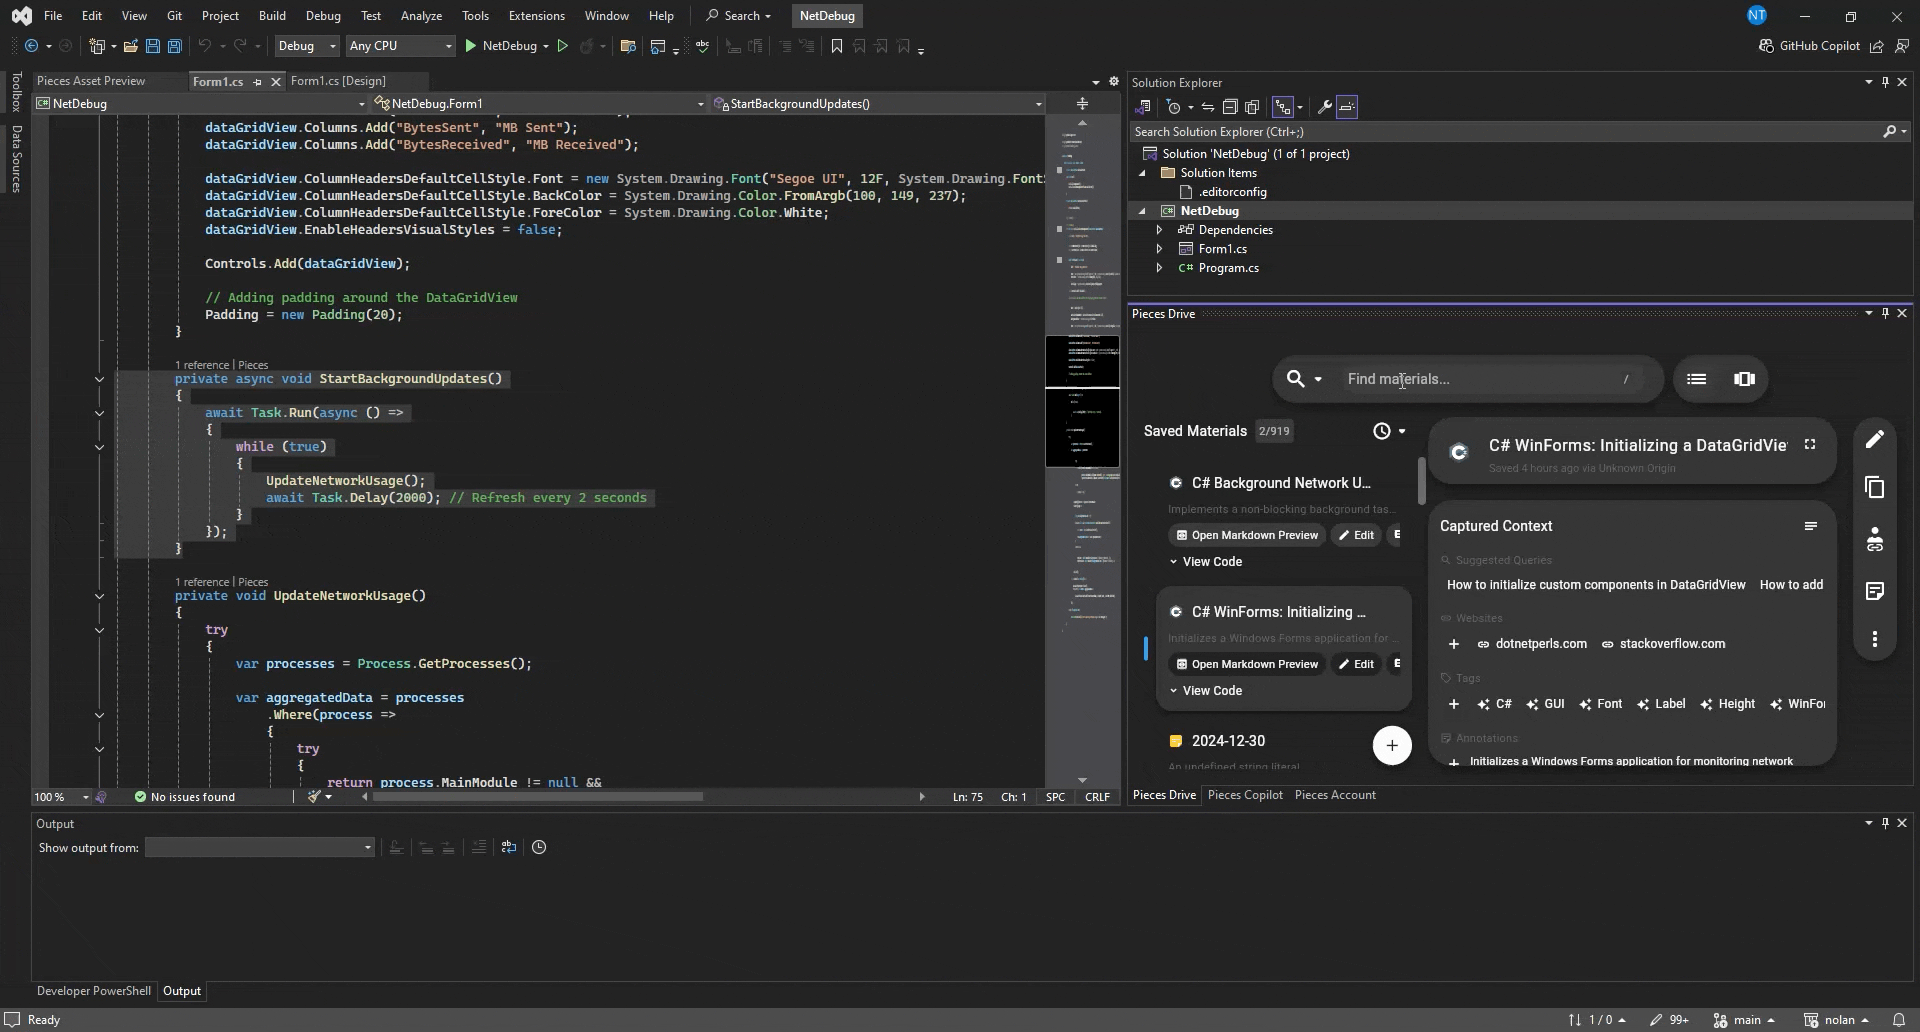1920x1032 pixels.
Task: Expand Form1.cs node in Solution Explorer
Action: coord(1159,249)
